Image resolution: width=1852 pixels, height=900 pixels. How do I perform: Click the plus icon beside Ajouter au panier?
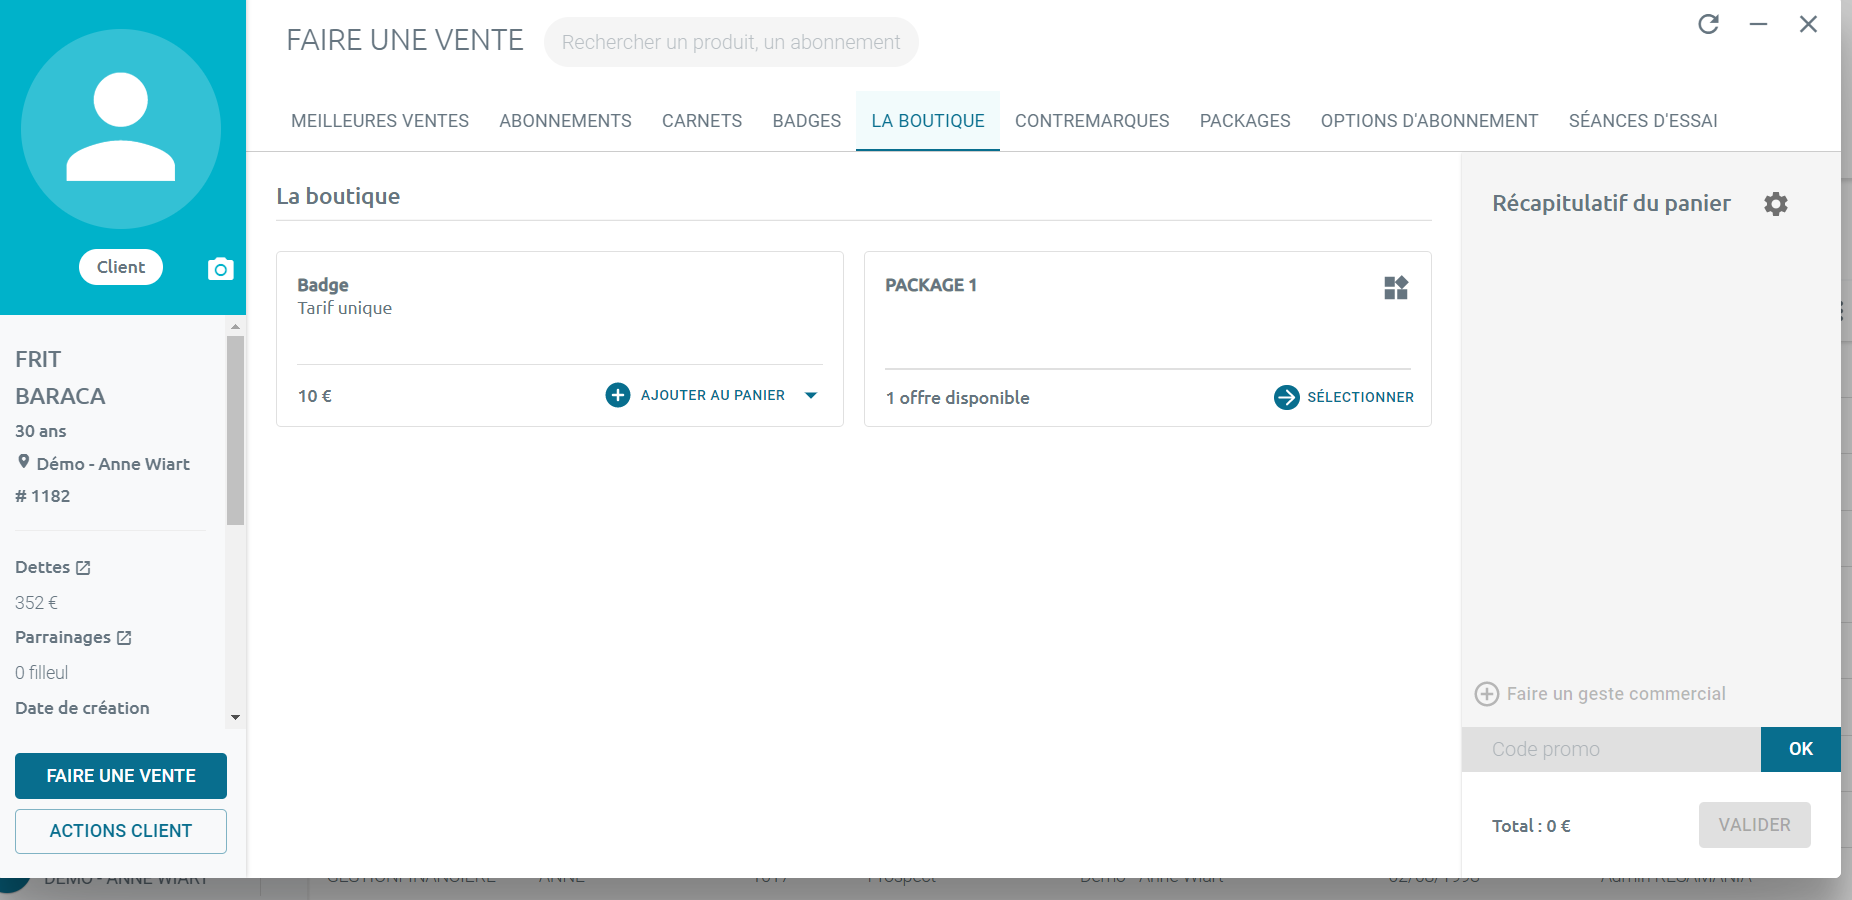[x=618, y=395]
